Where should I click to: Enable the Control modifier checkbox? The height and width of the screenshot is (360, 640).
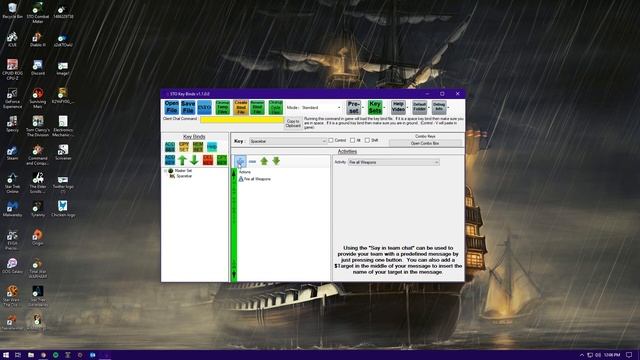331,140
